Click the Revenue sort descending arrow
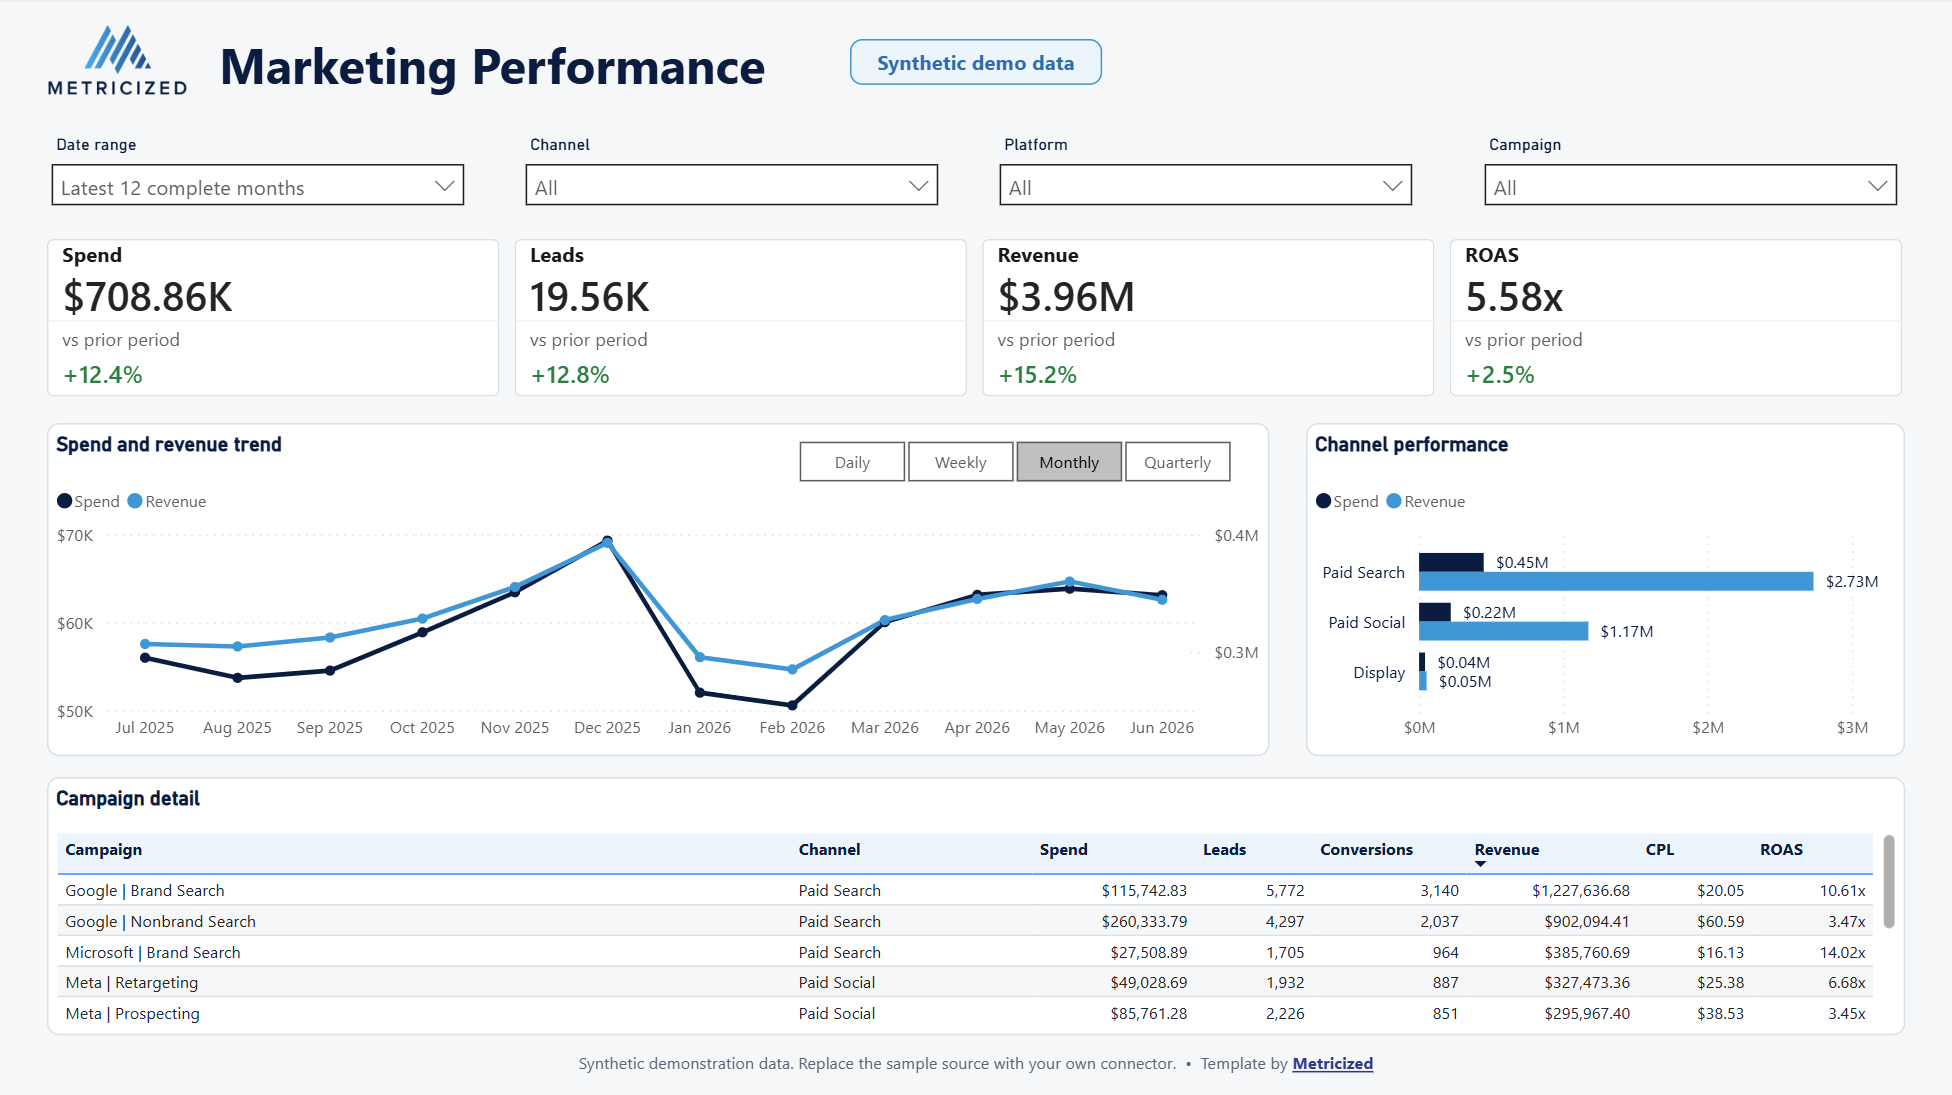1952x1095 pixels. point(1480,864)
